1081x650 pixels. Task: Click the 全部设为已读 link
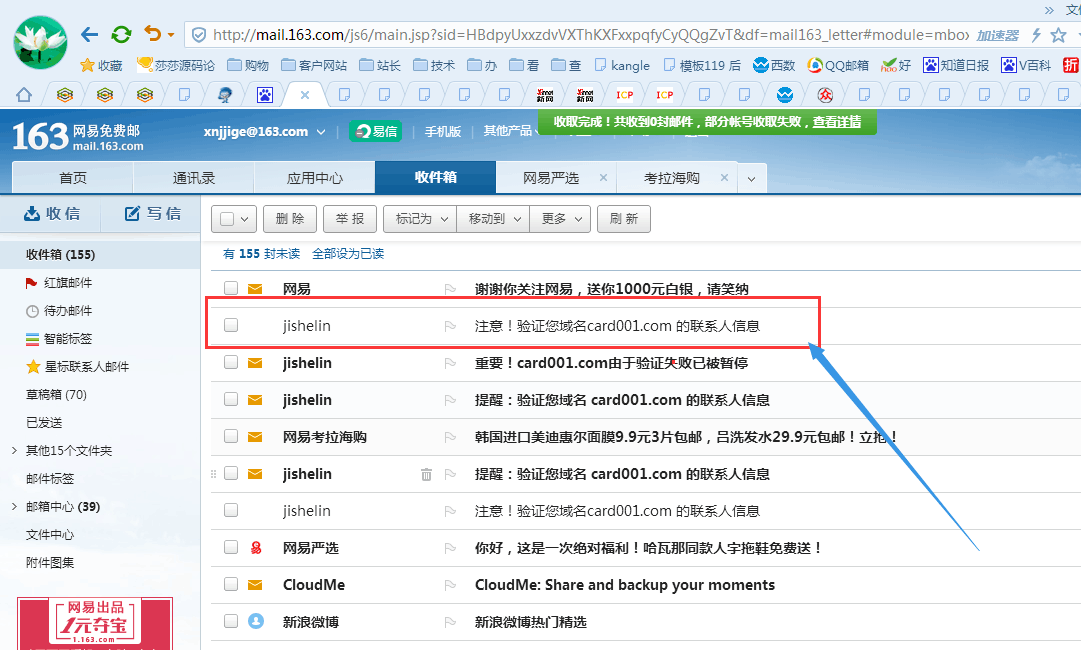(x=348, y=254)
